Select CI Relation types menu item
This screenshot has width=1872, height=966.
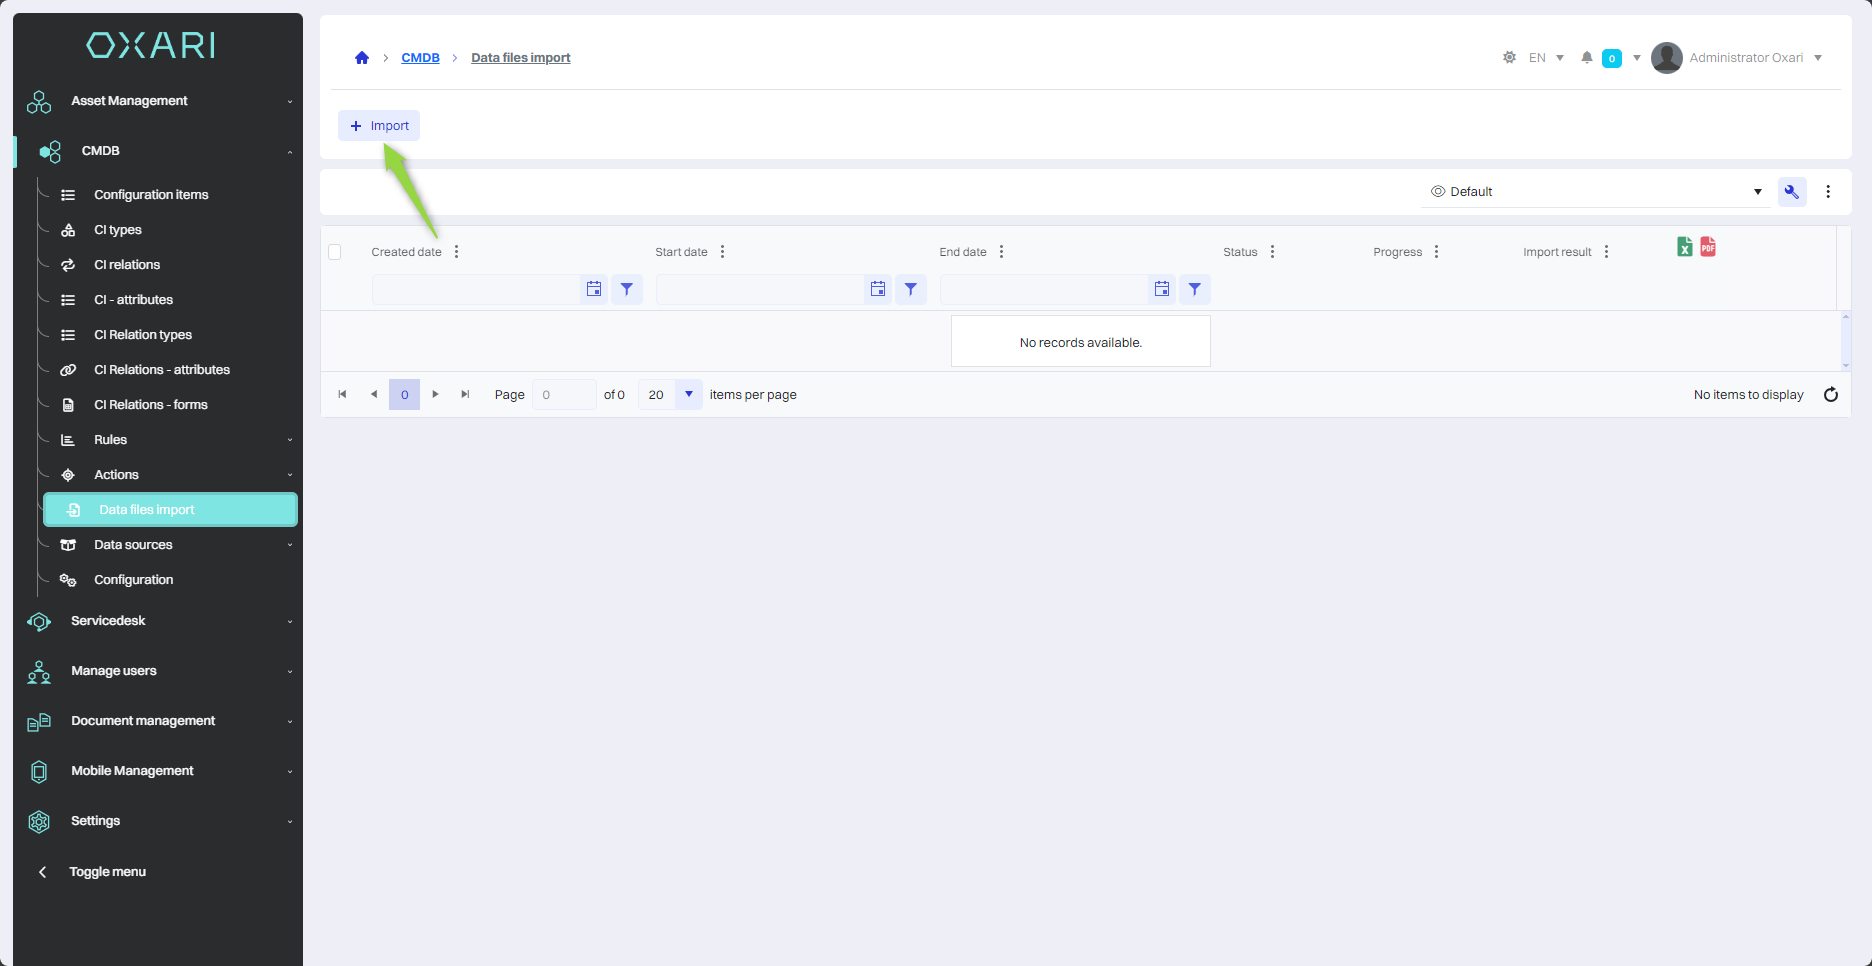[x=143, y=335]
